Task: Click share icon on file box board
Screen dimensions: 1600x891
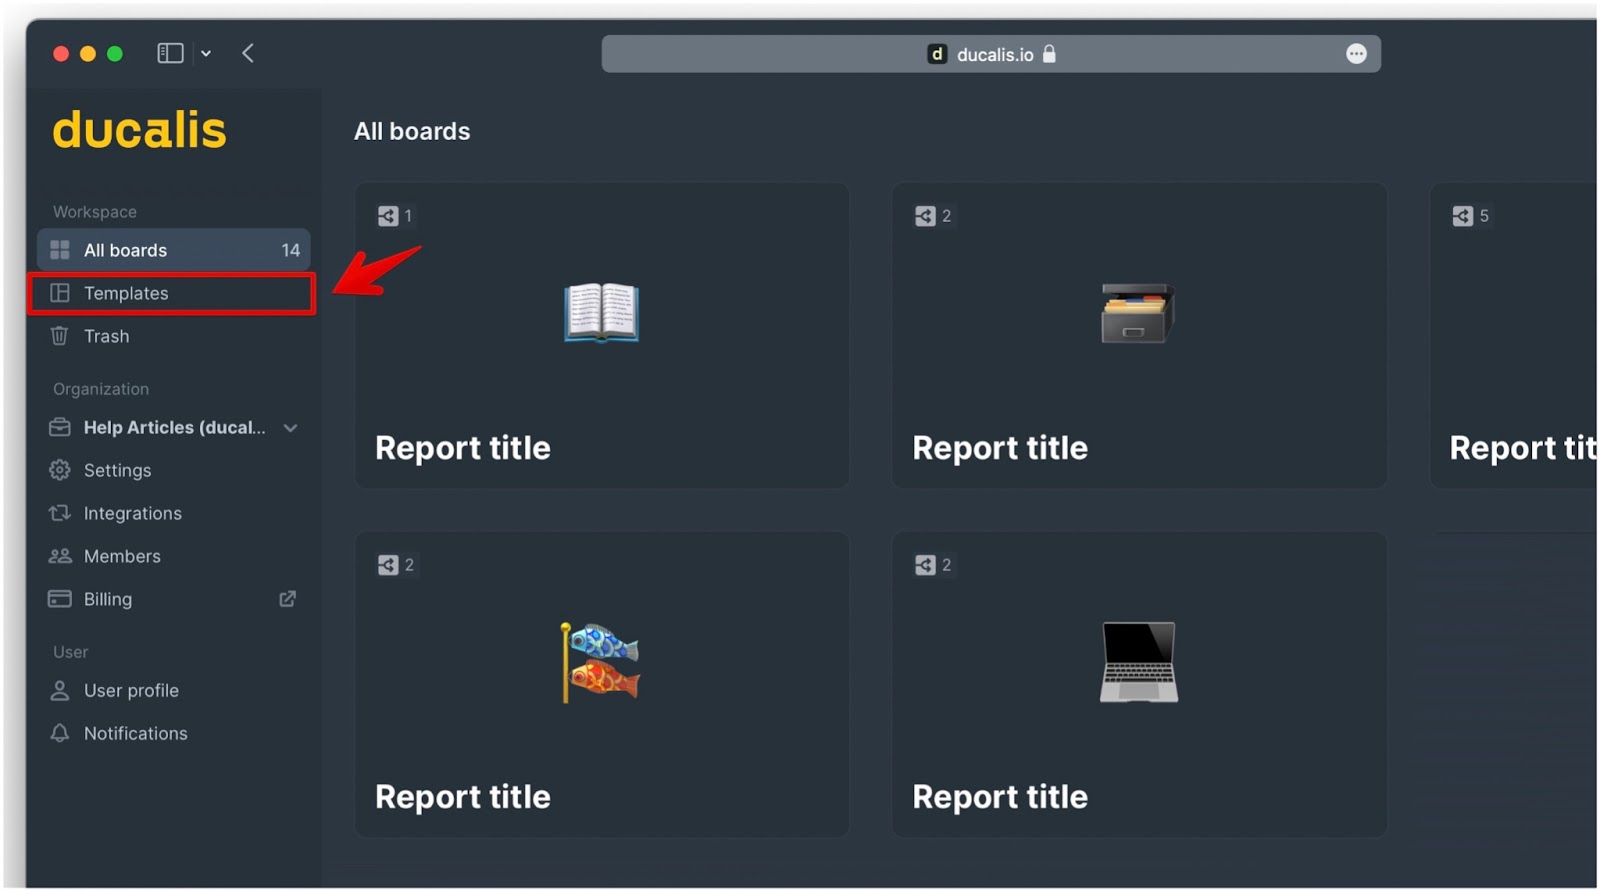Action: (x=925, y=216)
